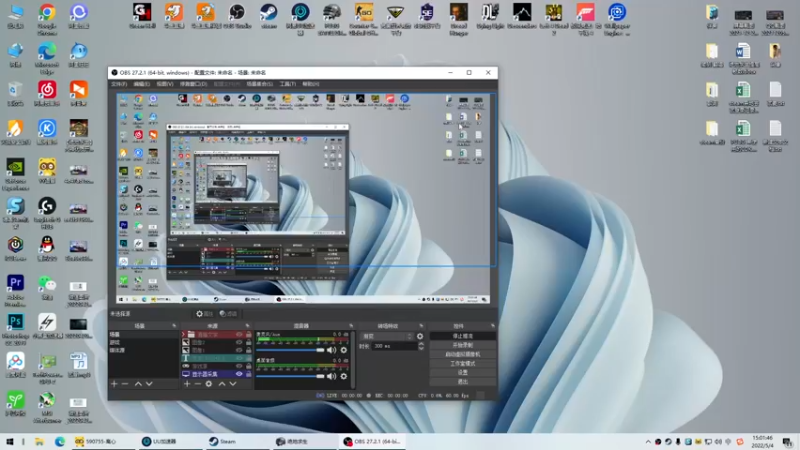The width and height of the screenshot is (800, 450).
Task: Move source down in Sources dock
Action: [x=233, y=384]
